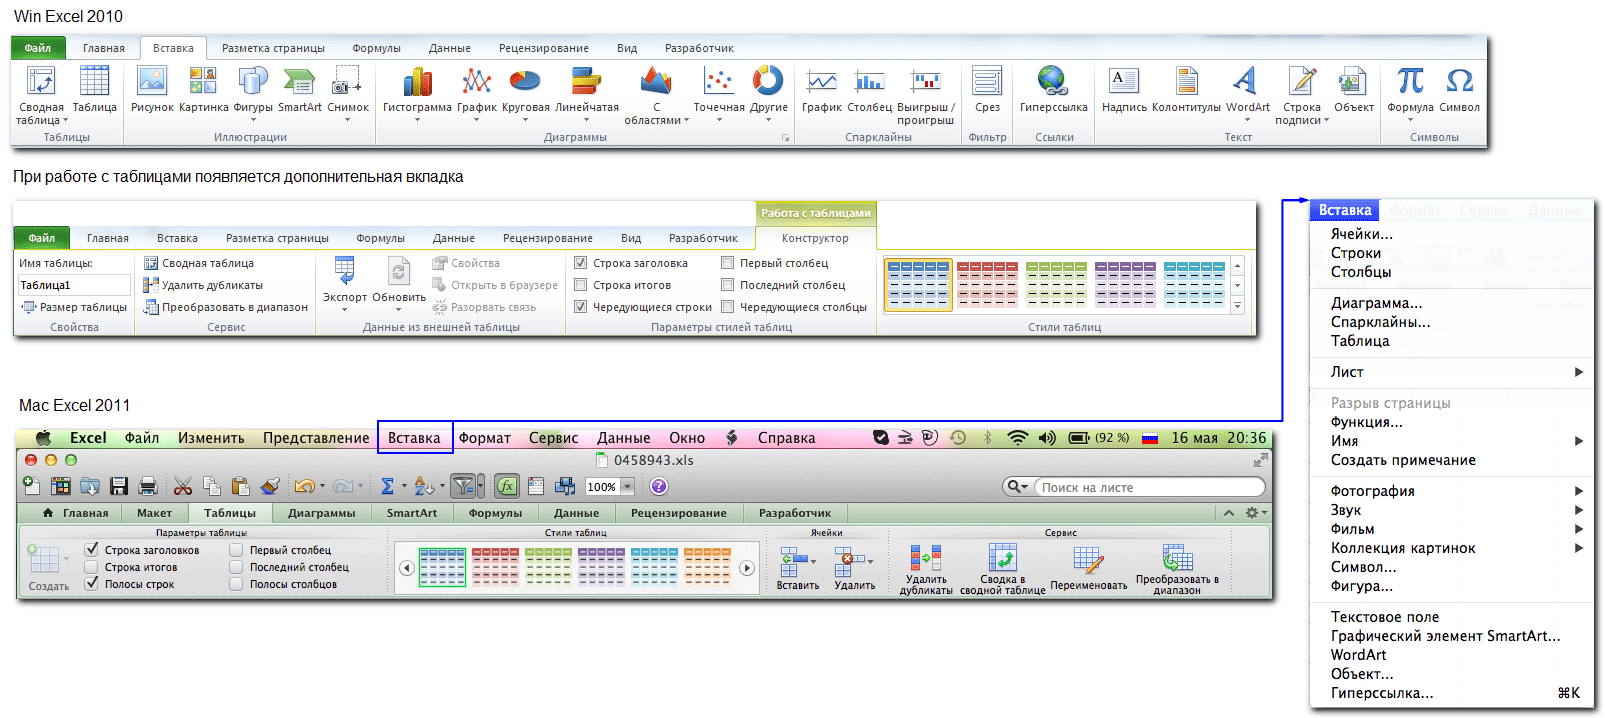
Task: Click the scissors Cut icon in Mac toolbar
Action: point(183,486)
